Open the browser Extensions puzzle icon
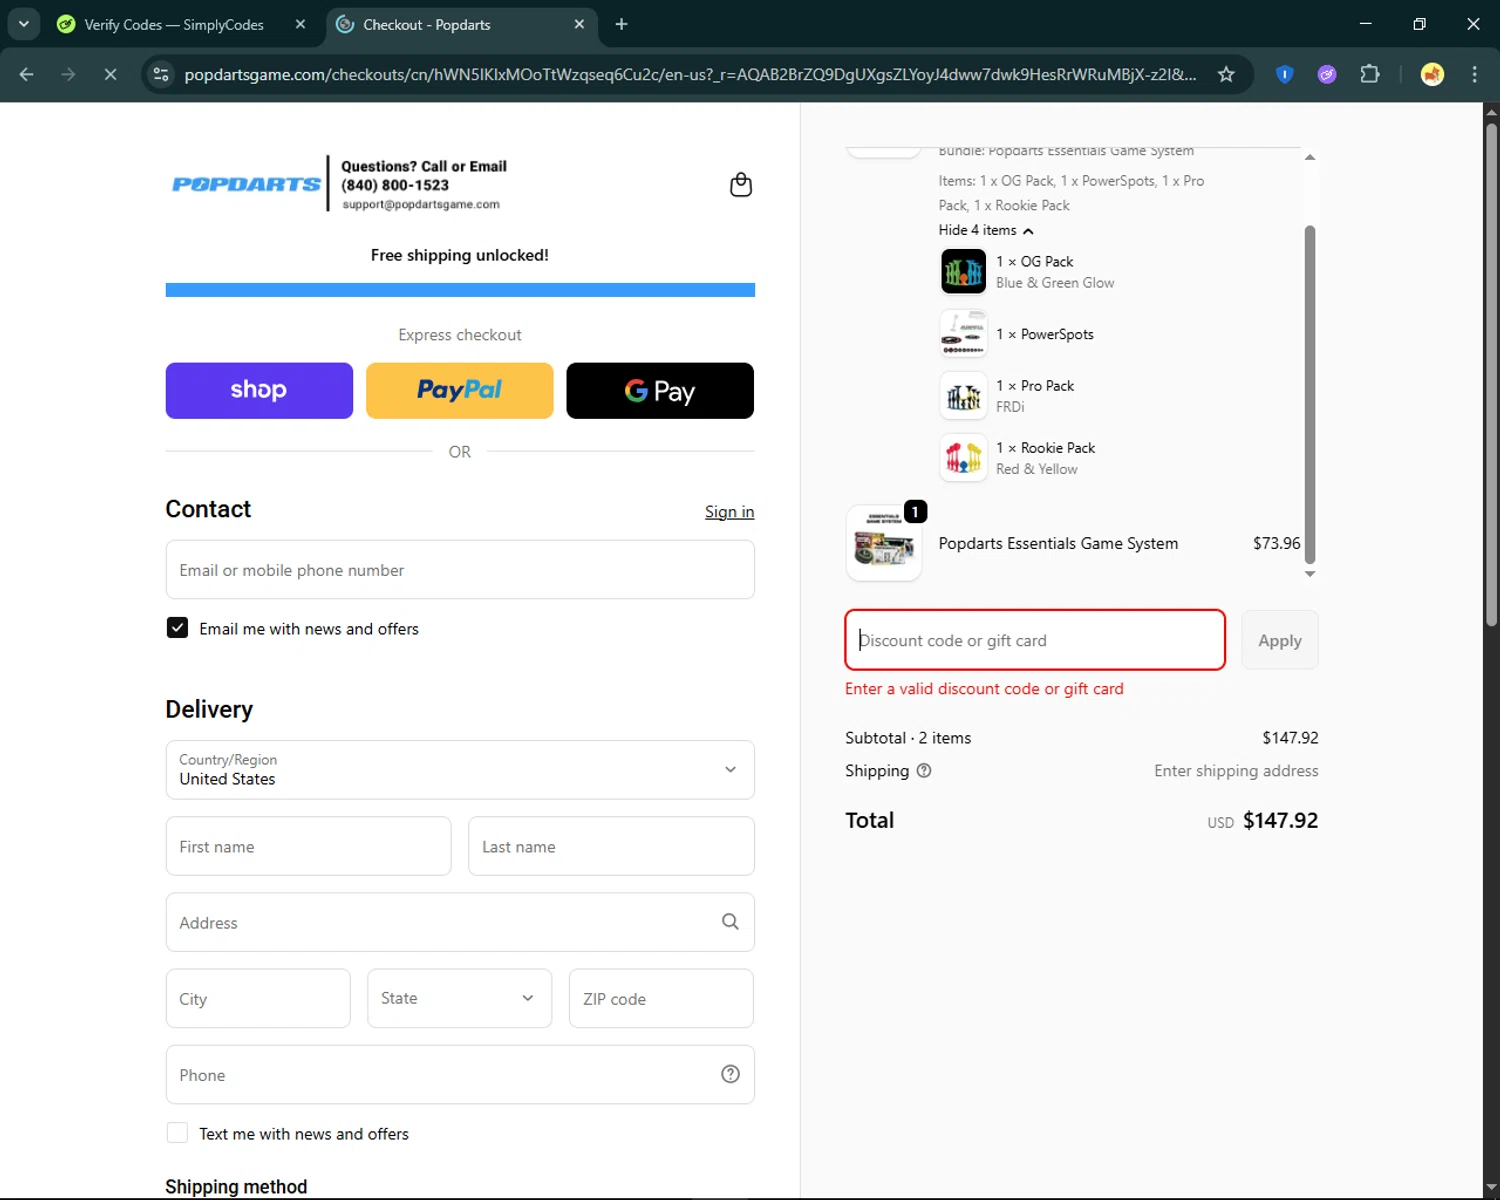The image size is (1500, 1200). pos(1370,74)
